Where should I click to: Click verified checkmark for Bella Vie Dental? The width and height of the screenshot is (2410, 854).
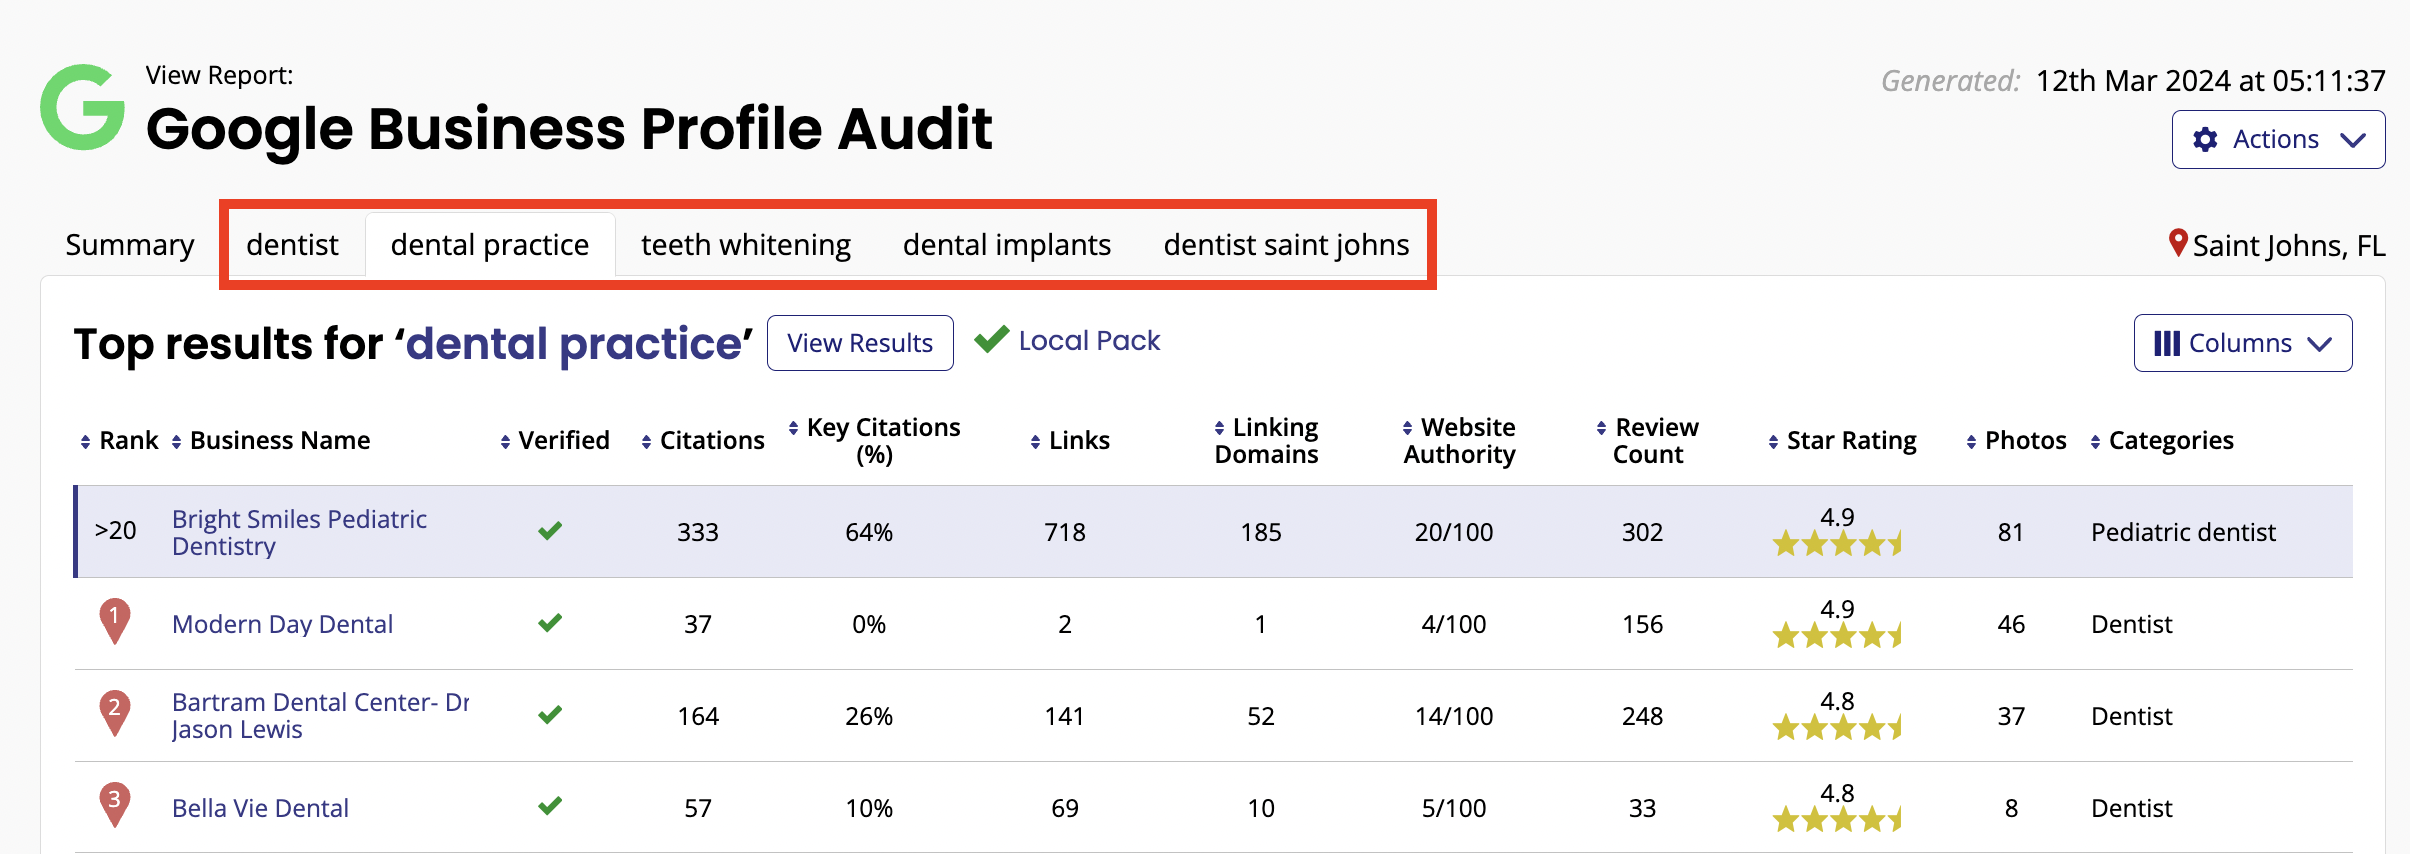(550, 805)
